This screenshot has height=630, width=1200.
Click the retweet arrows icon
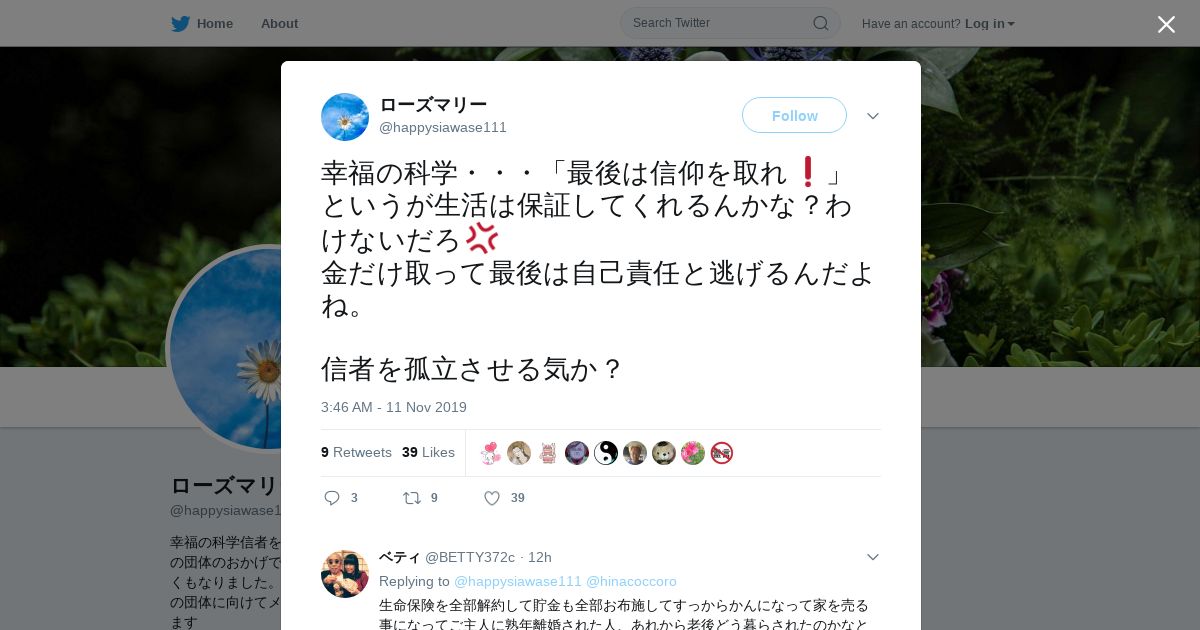[412, 498]
